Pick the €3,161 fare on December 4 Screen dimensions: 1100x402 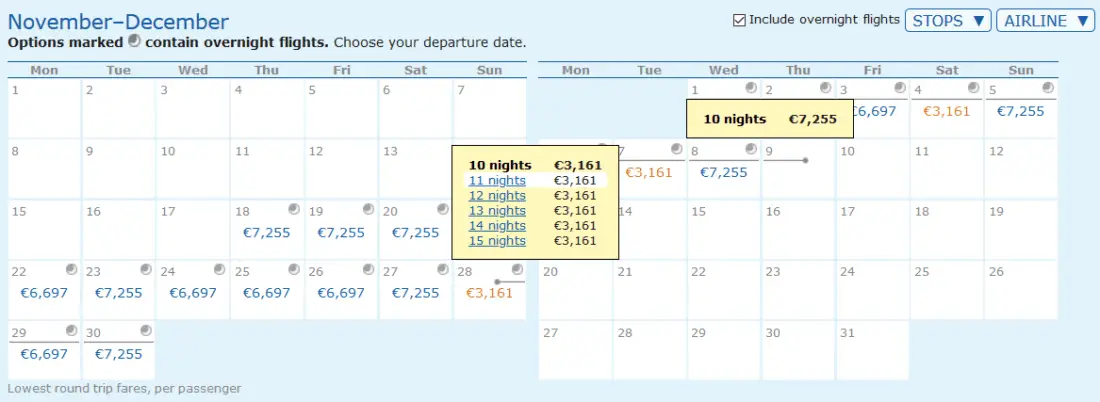[946, 111]
